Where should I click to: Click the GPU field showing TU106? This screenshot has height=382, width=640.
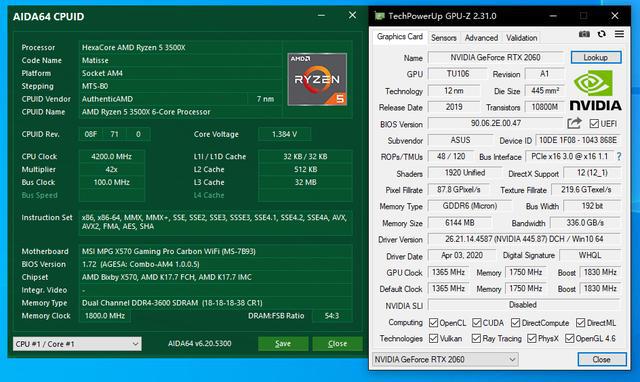pyautogui.click(x=458, y=74)
